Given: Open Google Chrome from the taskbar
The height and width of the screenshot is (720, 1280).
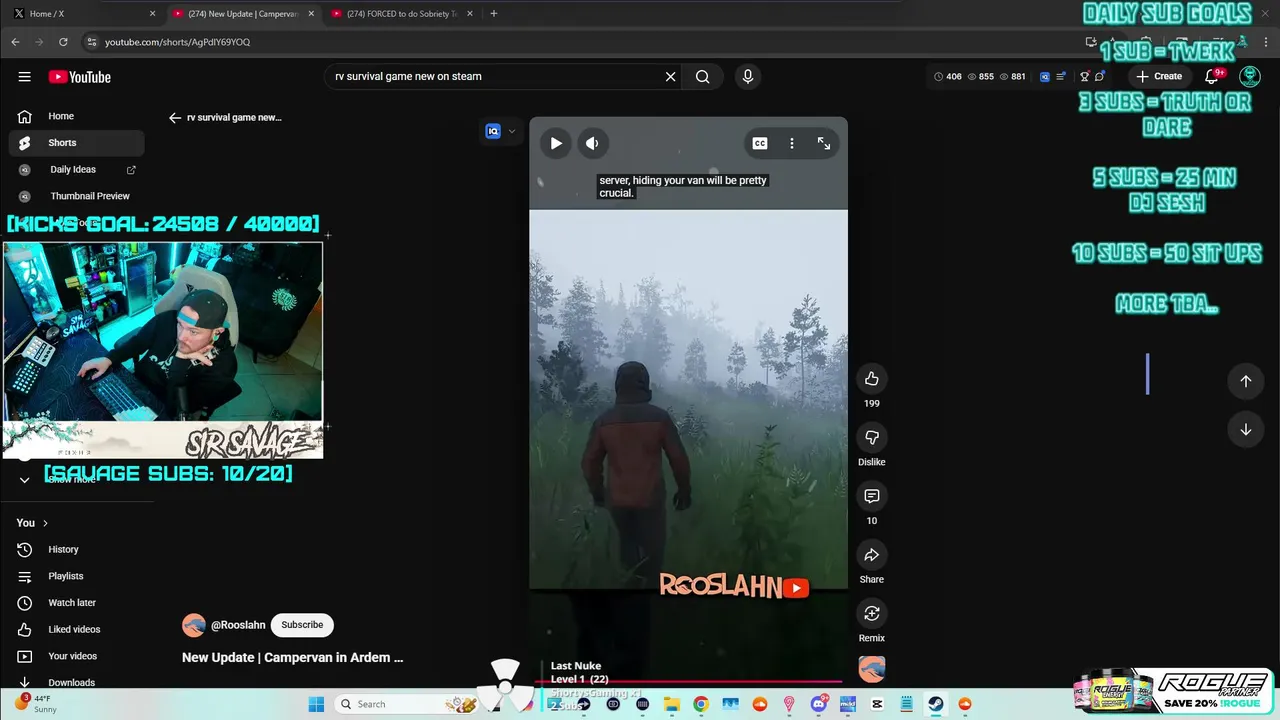Looking at the screenshot, I should pos(701,704).
